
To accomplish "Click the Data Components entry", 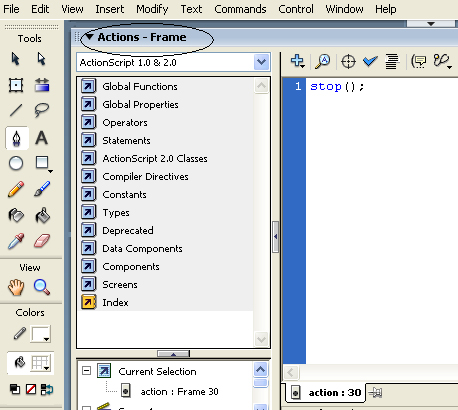I will [x=142, y=249].
